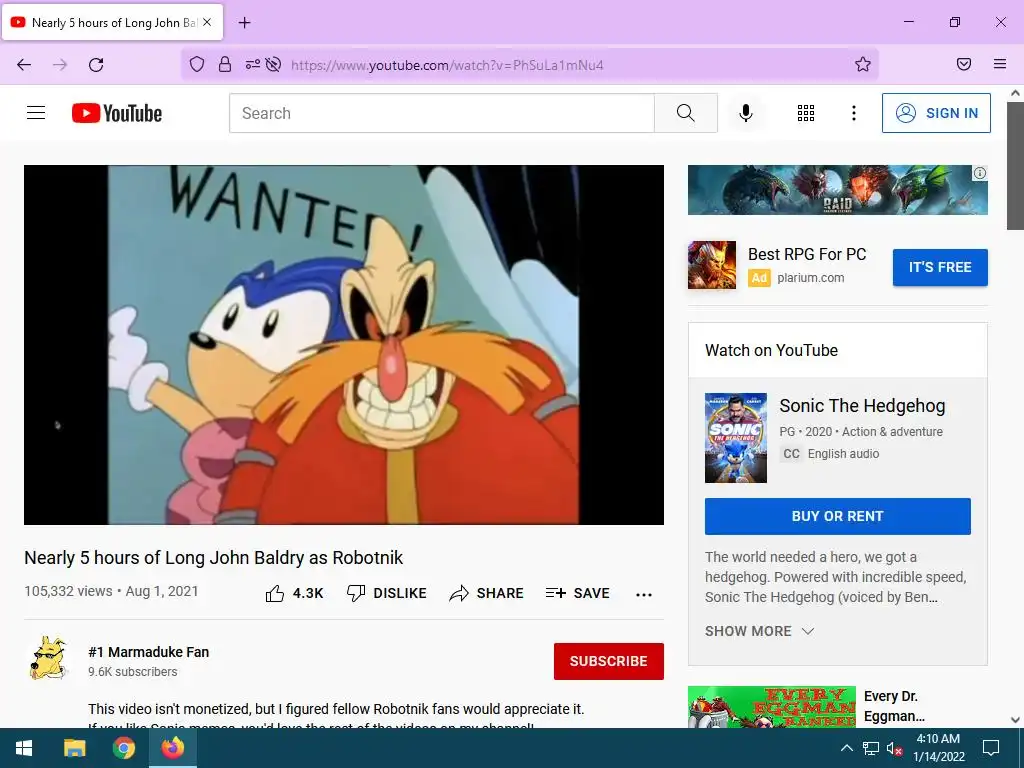1024x768 pixels.
Task: Open site security padlock info
Action: click(x=225, y=64)
